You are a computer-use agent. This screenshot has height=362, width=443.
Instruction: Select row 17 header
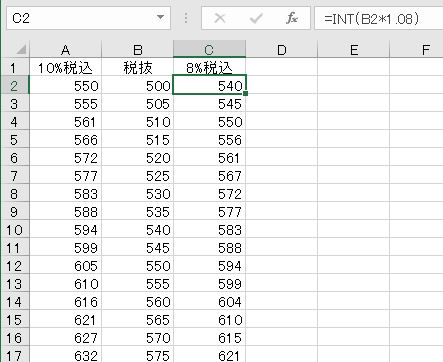point(15,355)
